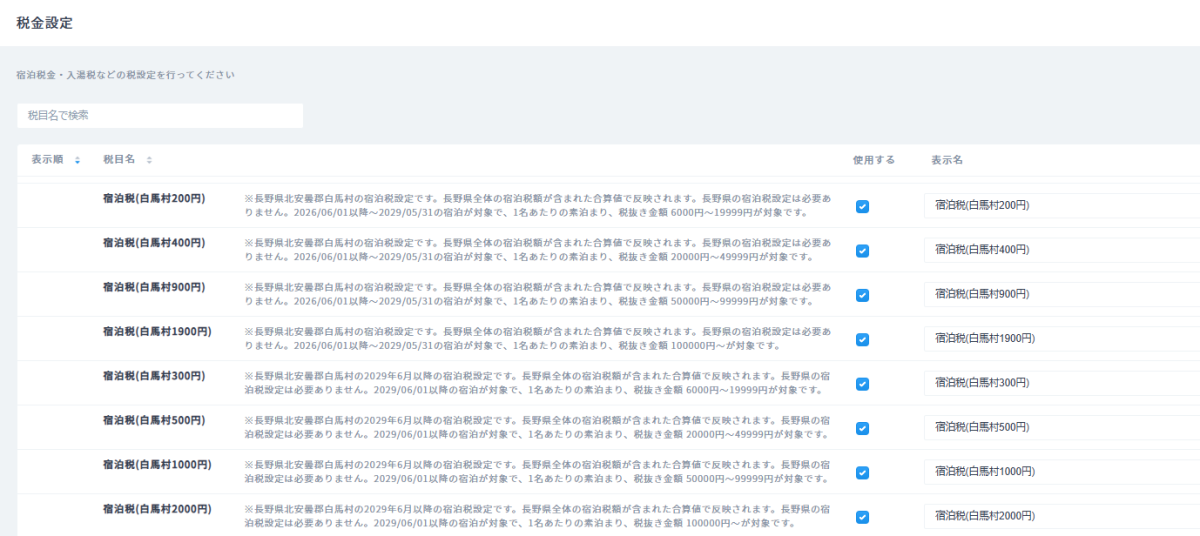
Task: Select the 表示名 input for 宿泊税(白馬村2000円)
Action: tap(1060, 516)
